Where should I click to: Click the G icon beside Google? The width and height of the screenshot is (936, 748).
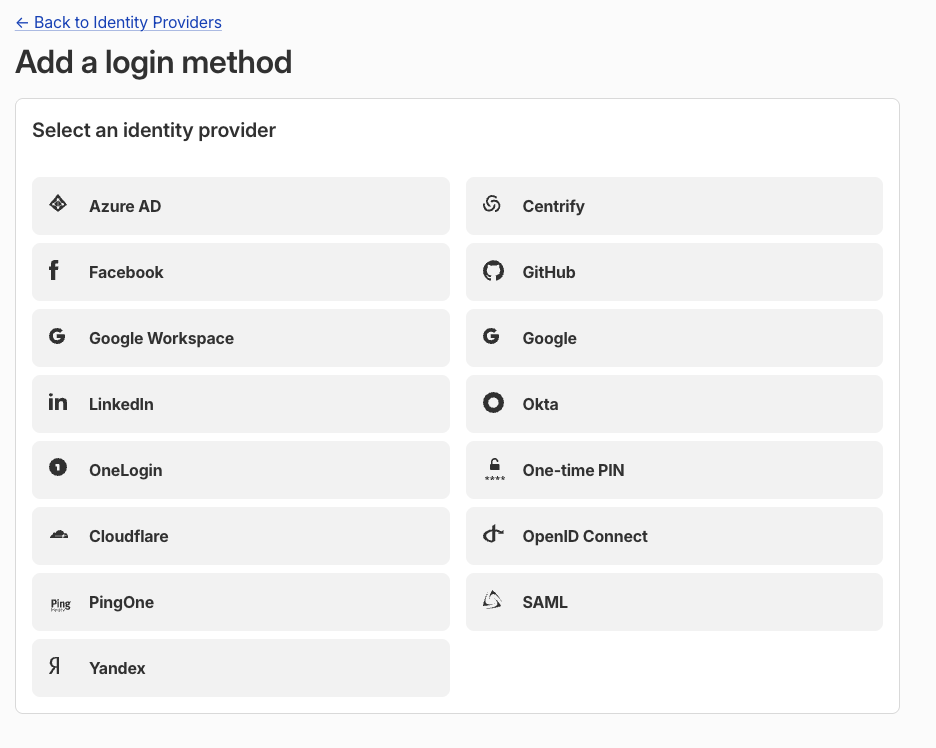click(x=491, y=336)
